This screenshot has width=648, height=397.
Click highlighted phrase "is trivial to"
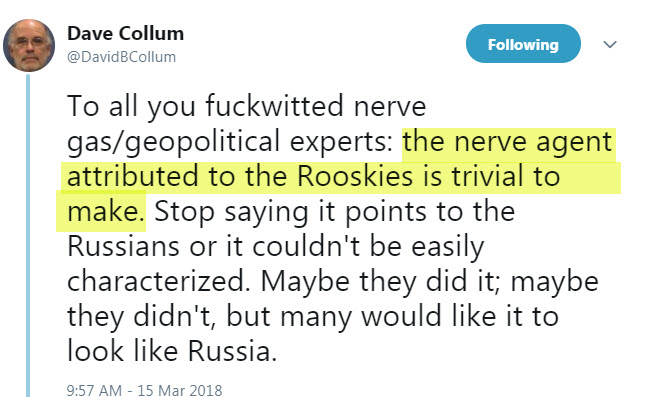click(x=491, y=176)
